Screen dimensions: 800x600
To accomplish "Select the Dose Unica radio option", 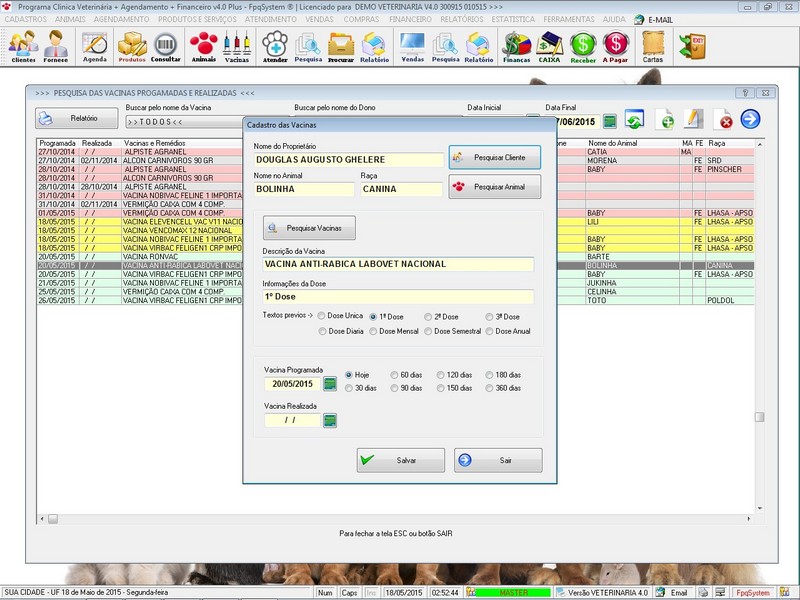I will pyautogui.click(x=340, y=316).
